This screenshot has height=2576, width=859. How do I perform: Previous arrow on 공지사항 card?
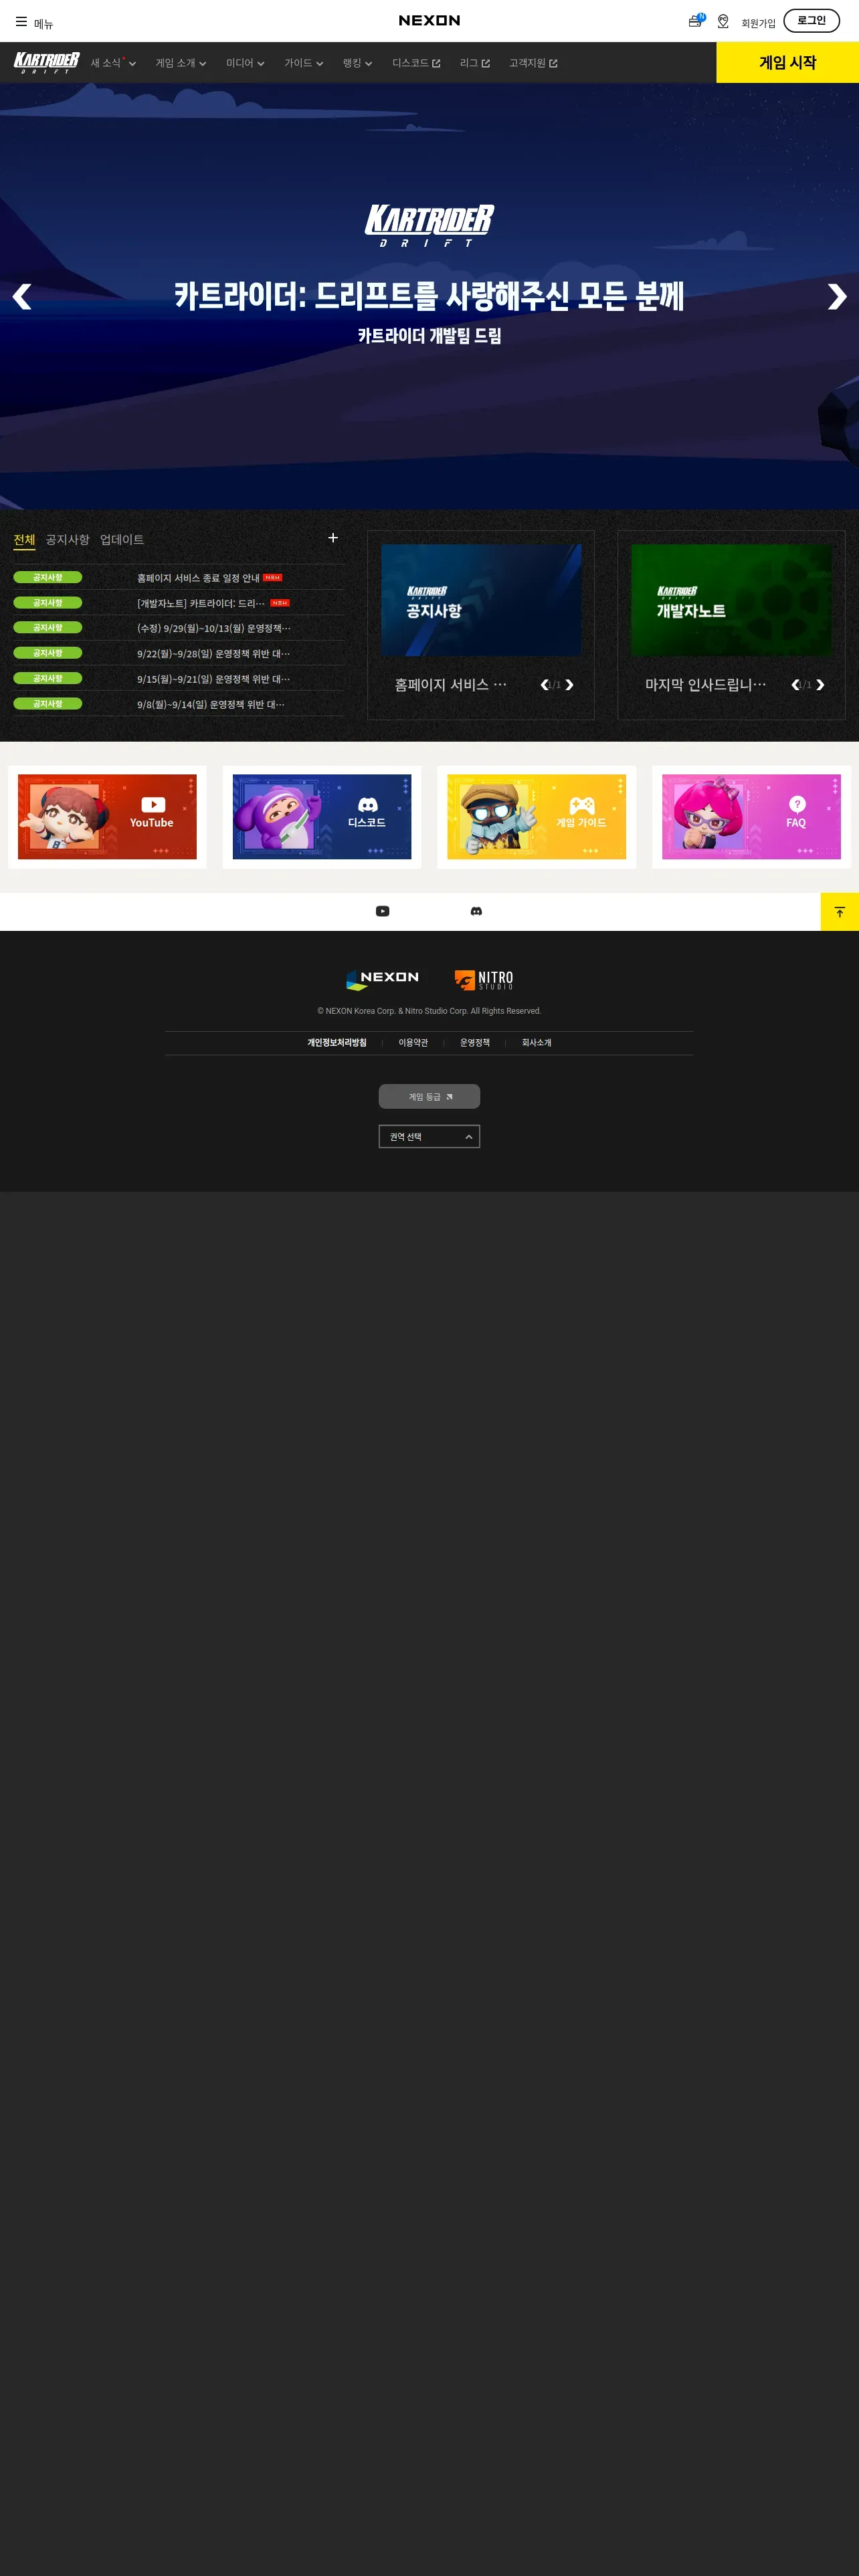click(x=544, y=685)
